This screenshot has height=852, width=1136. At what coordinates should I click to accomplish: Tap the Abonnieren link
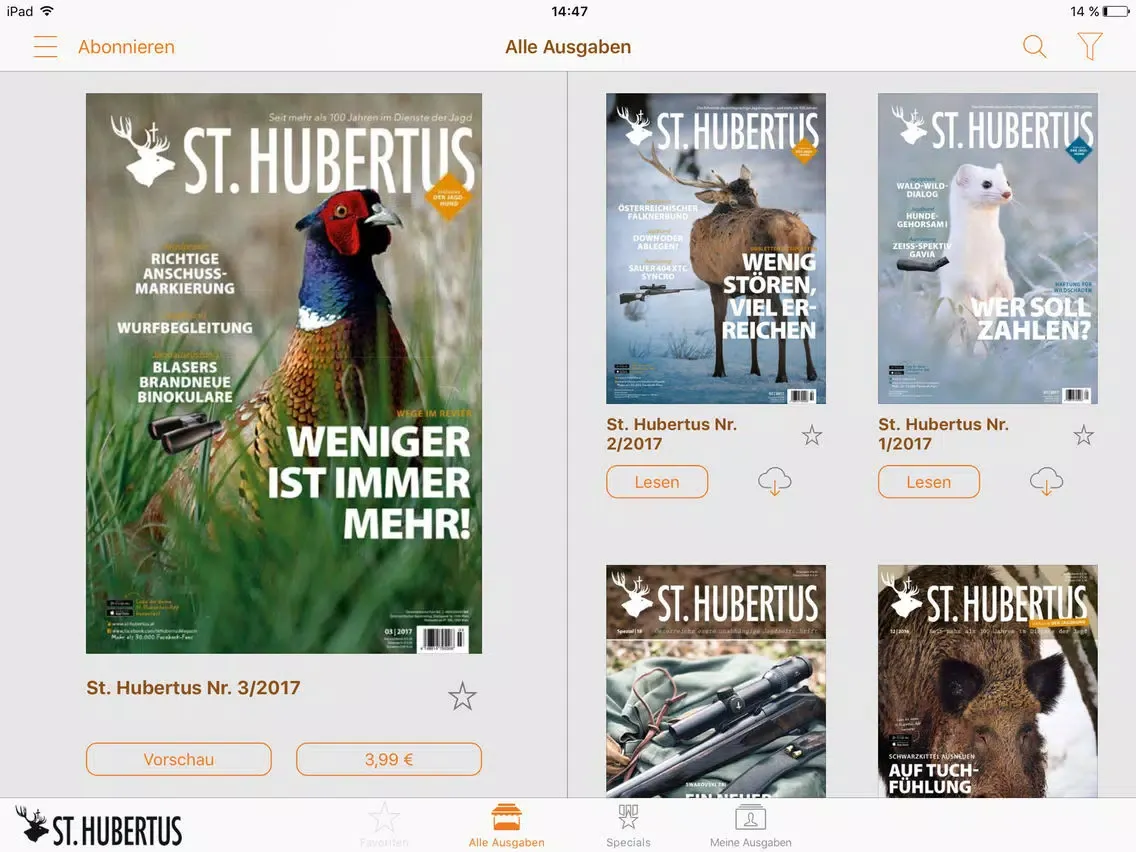coord(126,47)
